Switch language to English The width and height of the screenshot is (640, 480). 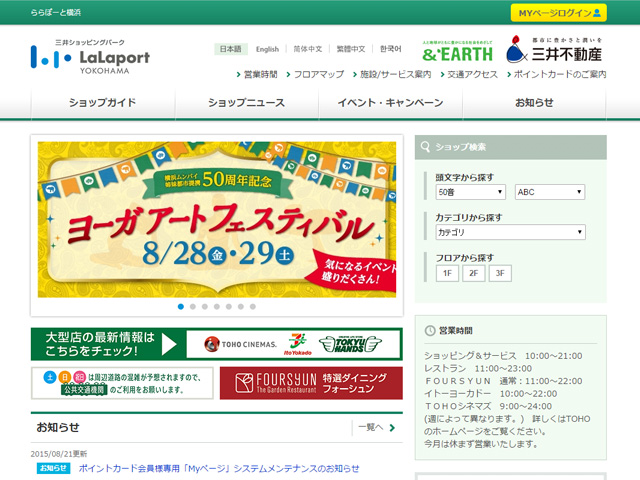(x=267, y=49)
